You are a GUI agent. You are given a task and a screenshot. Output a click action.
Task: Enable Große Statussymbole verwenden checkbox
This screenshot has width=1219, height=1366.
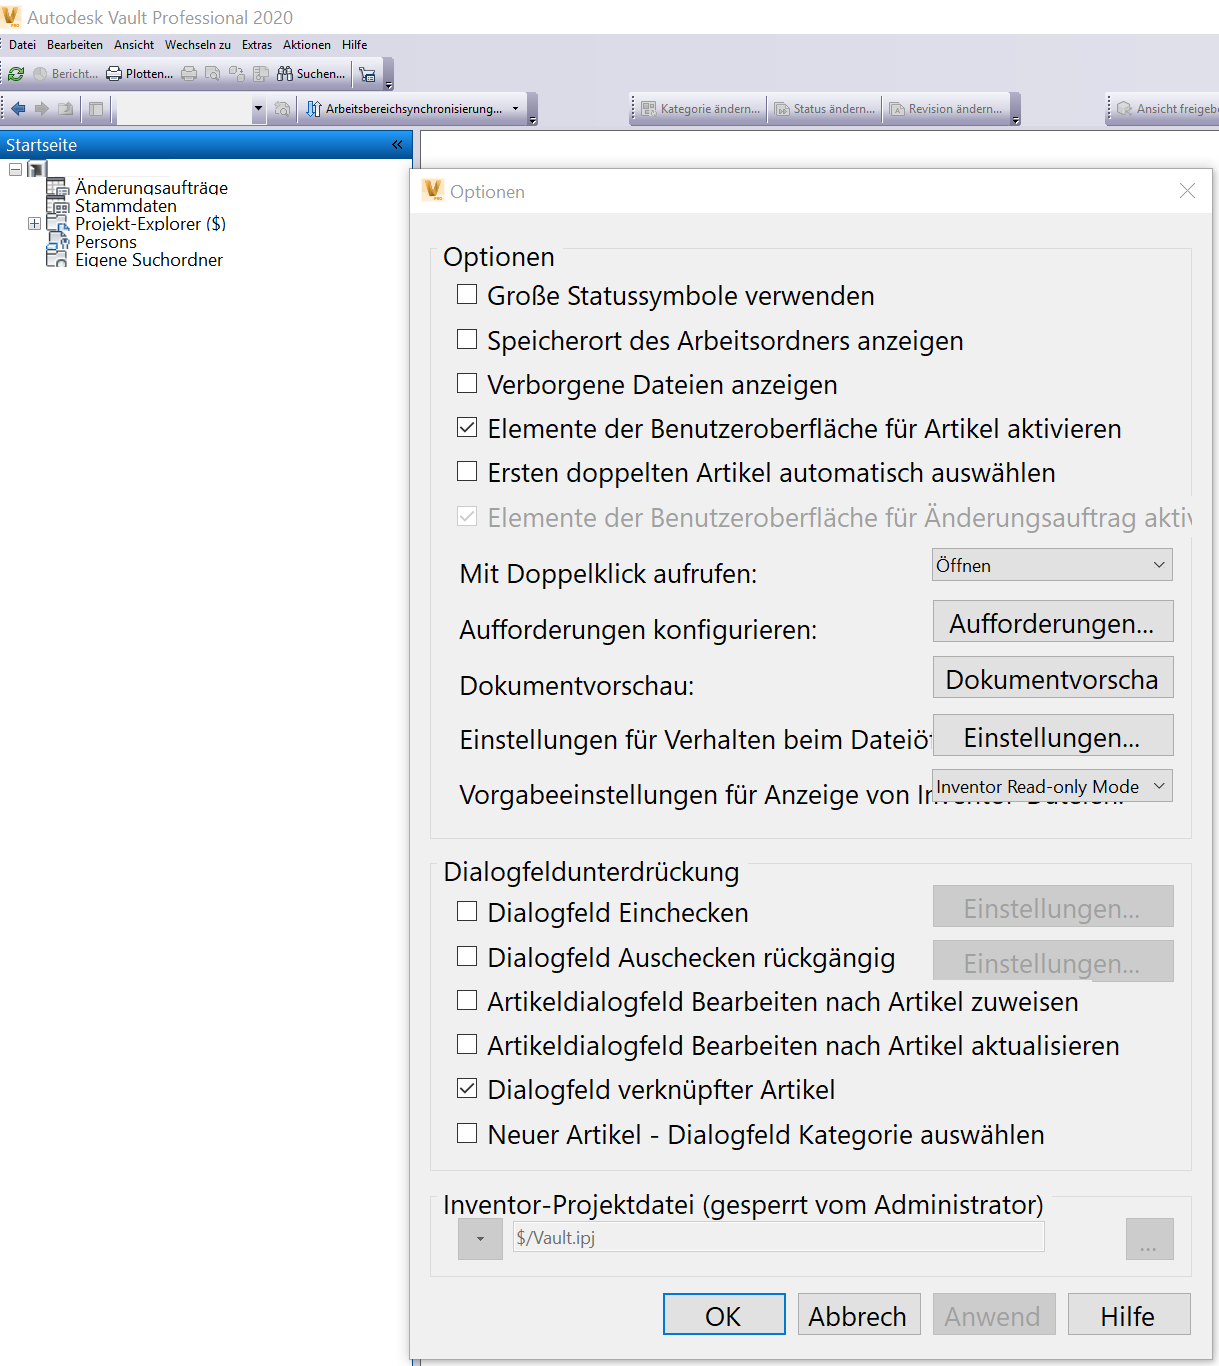tap(467, 295)
